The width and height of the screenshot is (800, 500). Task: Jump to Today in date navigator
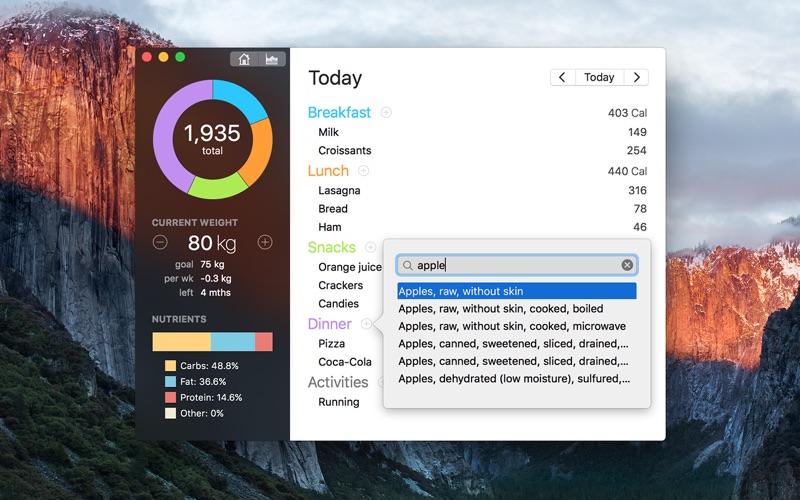coord(599,77)
